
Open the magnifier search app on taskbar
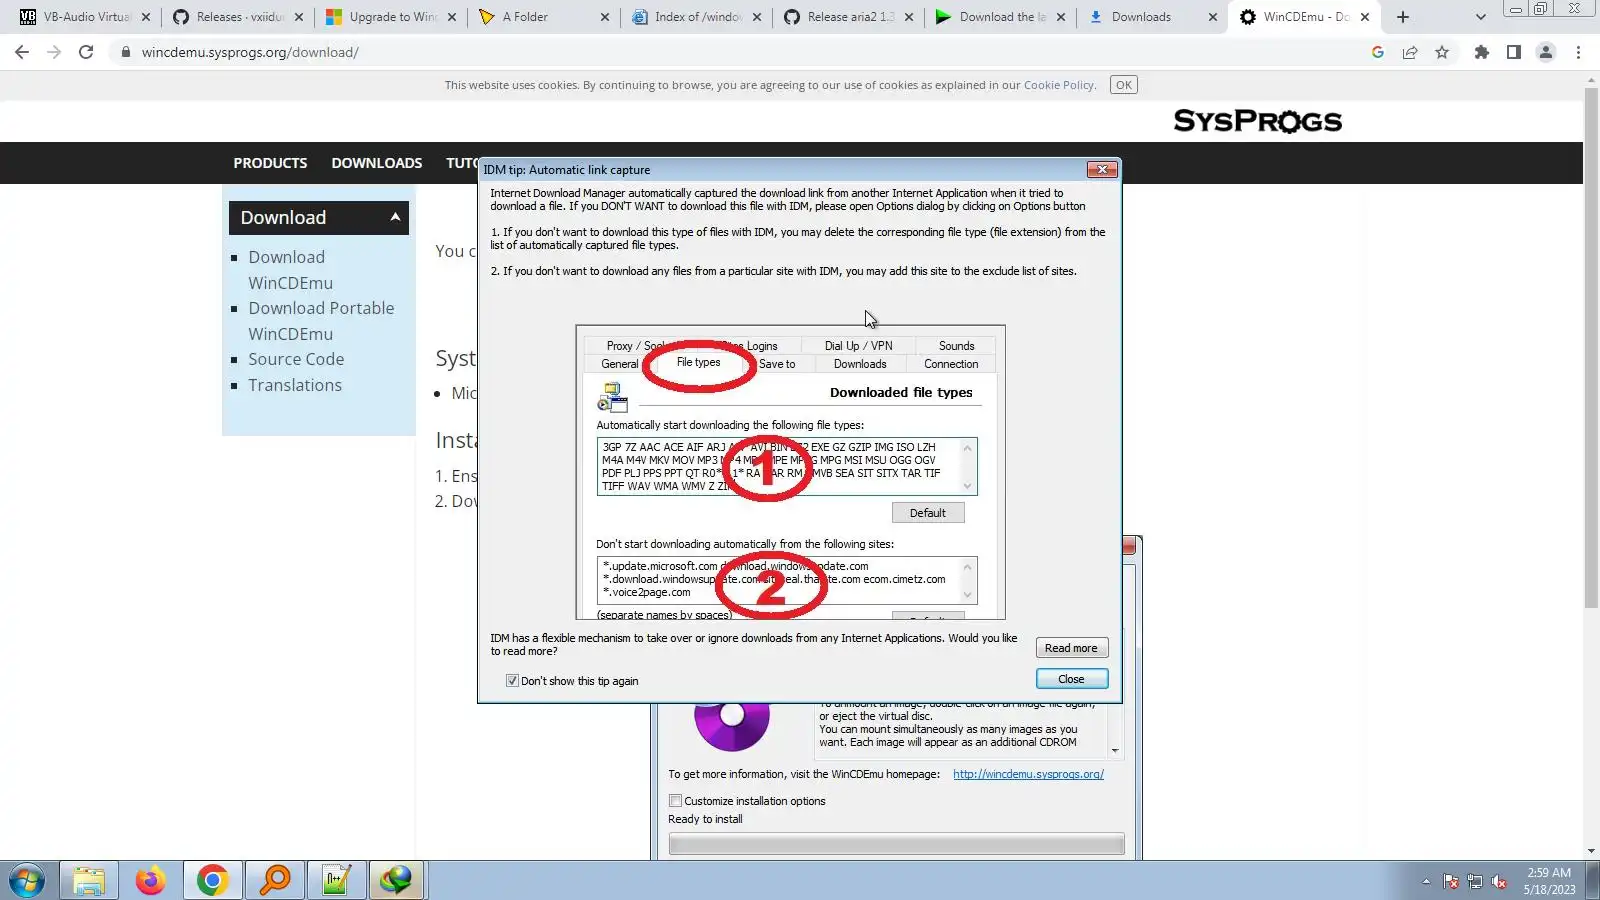[274, 881]
